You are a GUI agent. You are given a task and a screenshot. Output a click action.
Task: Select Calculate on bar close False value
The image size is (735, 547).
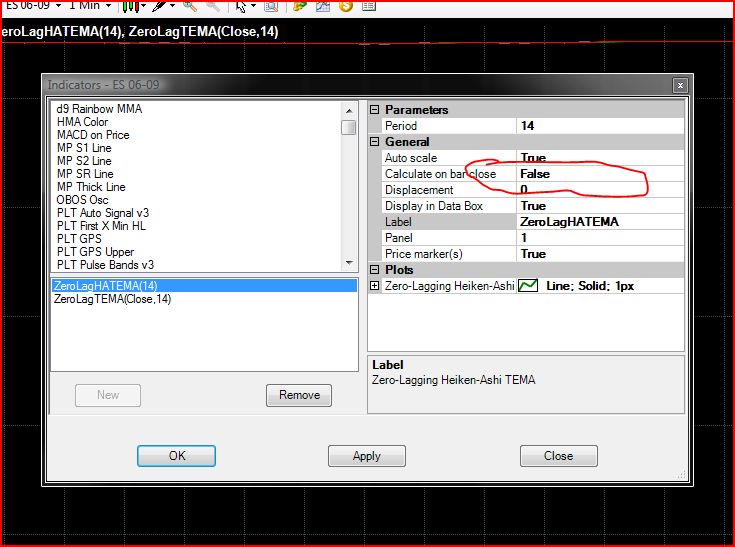click(x=600, y=174)
